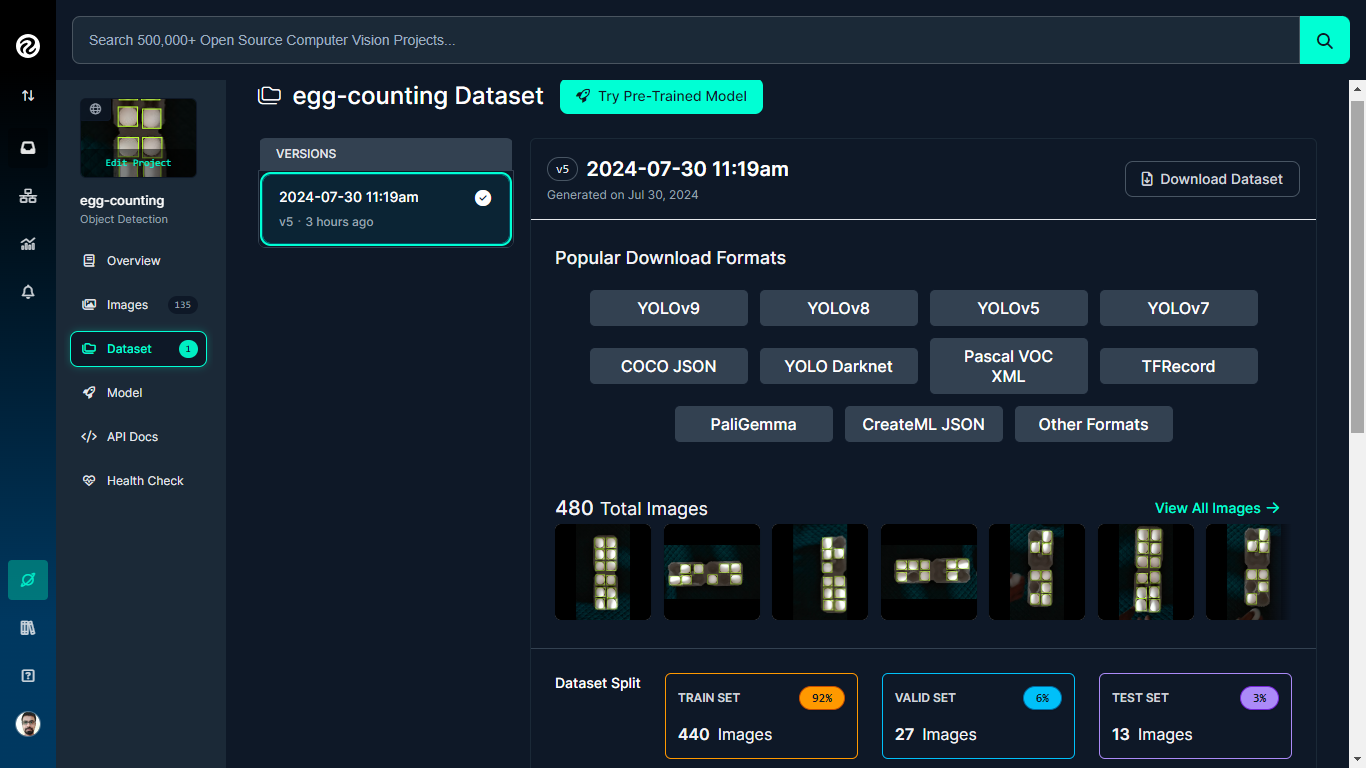Choose the YOLOv9 download format

coord(669,308)
